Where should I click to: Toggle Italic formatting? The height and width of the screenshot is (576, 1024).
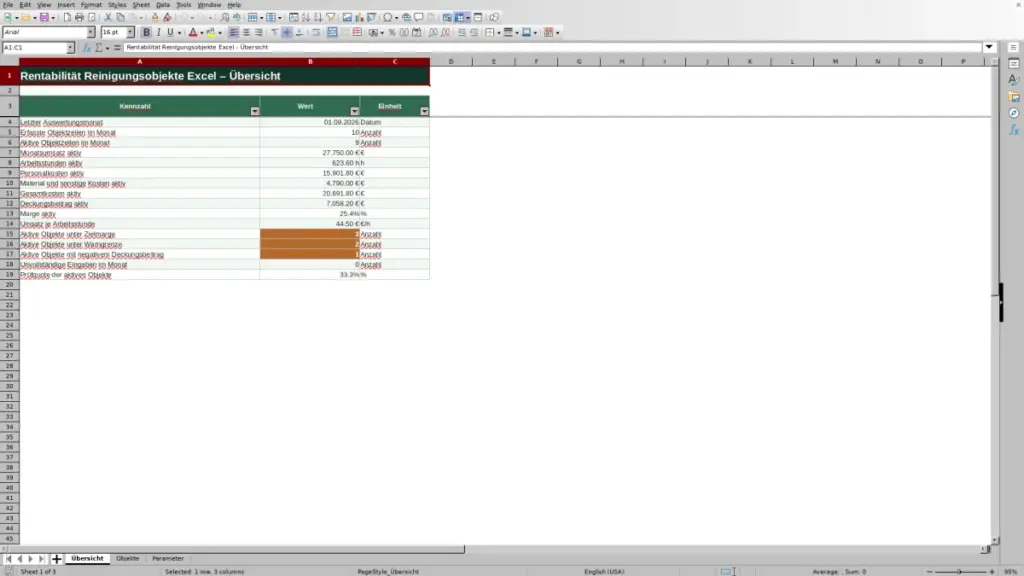pyautogui.click(x=159, y=33)
